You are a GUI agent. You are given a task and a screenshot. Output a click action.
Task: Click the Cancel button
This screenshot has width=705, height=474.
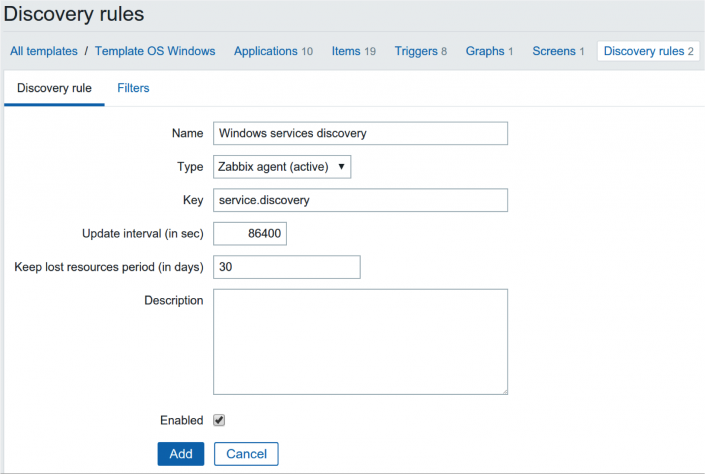coord(246,454)
